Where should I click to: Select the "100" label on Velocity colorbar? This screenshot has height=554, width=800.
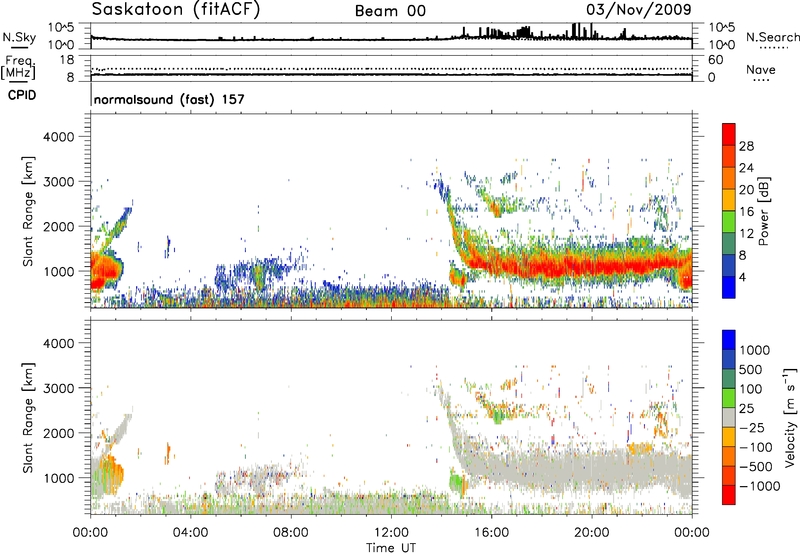(751, 389)
